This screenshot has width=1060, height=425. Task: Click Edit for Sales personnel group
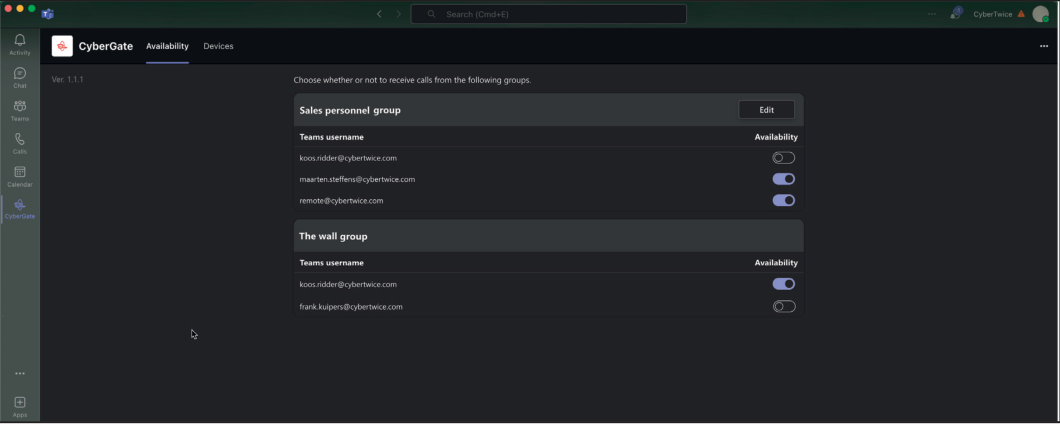766,110
